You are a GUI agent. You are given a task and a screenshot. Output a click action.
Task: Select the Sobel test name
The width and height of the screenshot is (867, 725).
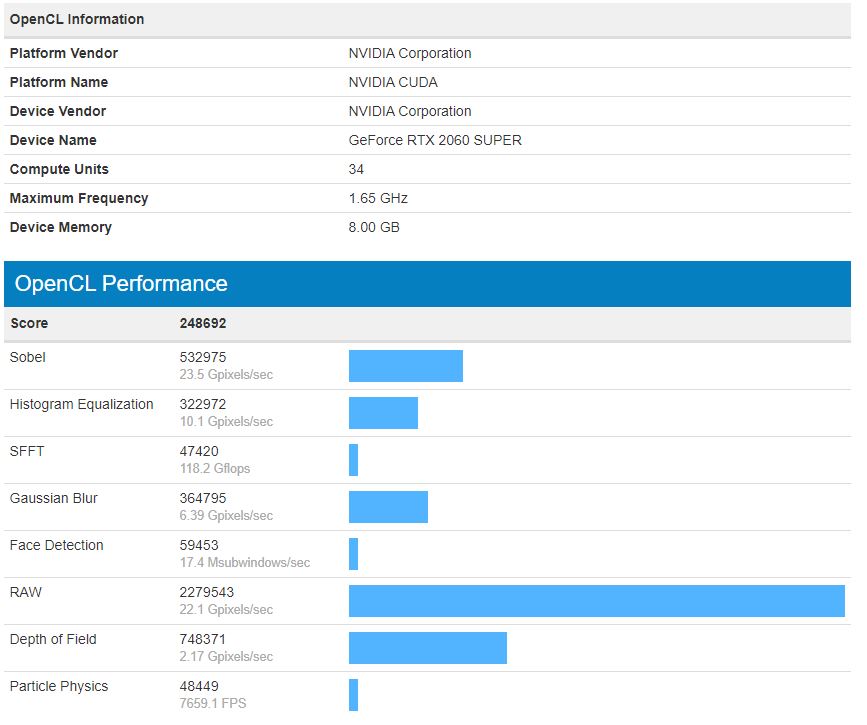pos(28,357)
